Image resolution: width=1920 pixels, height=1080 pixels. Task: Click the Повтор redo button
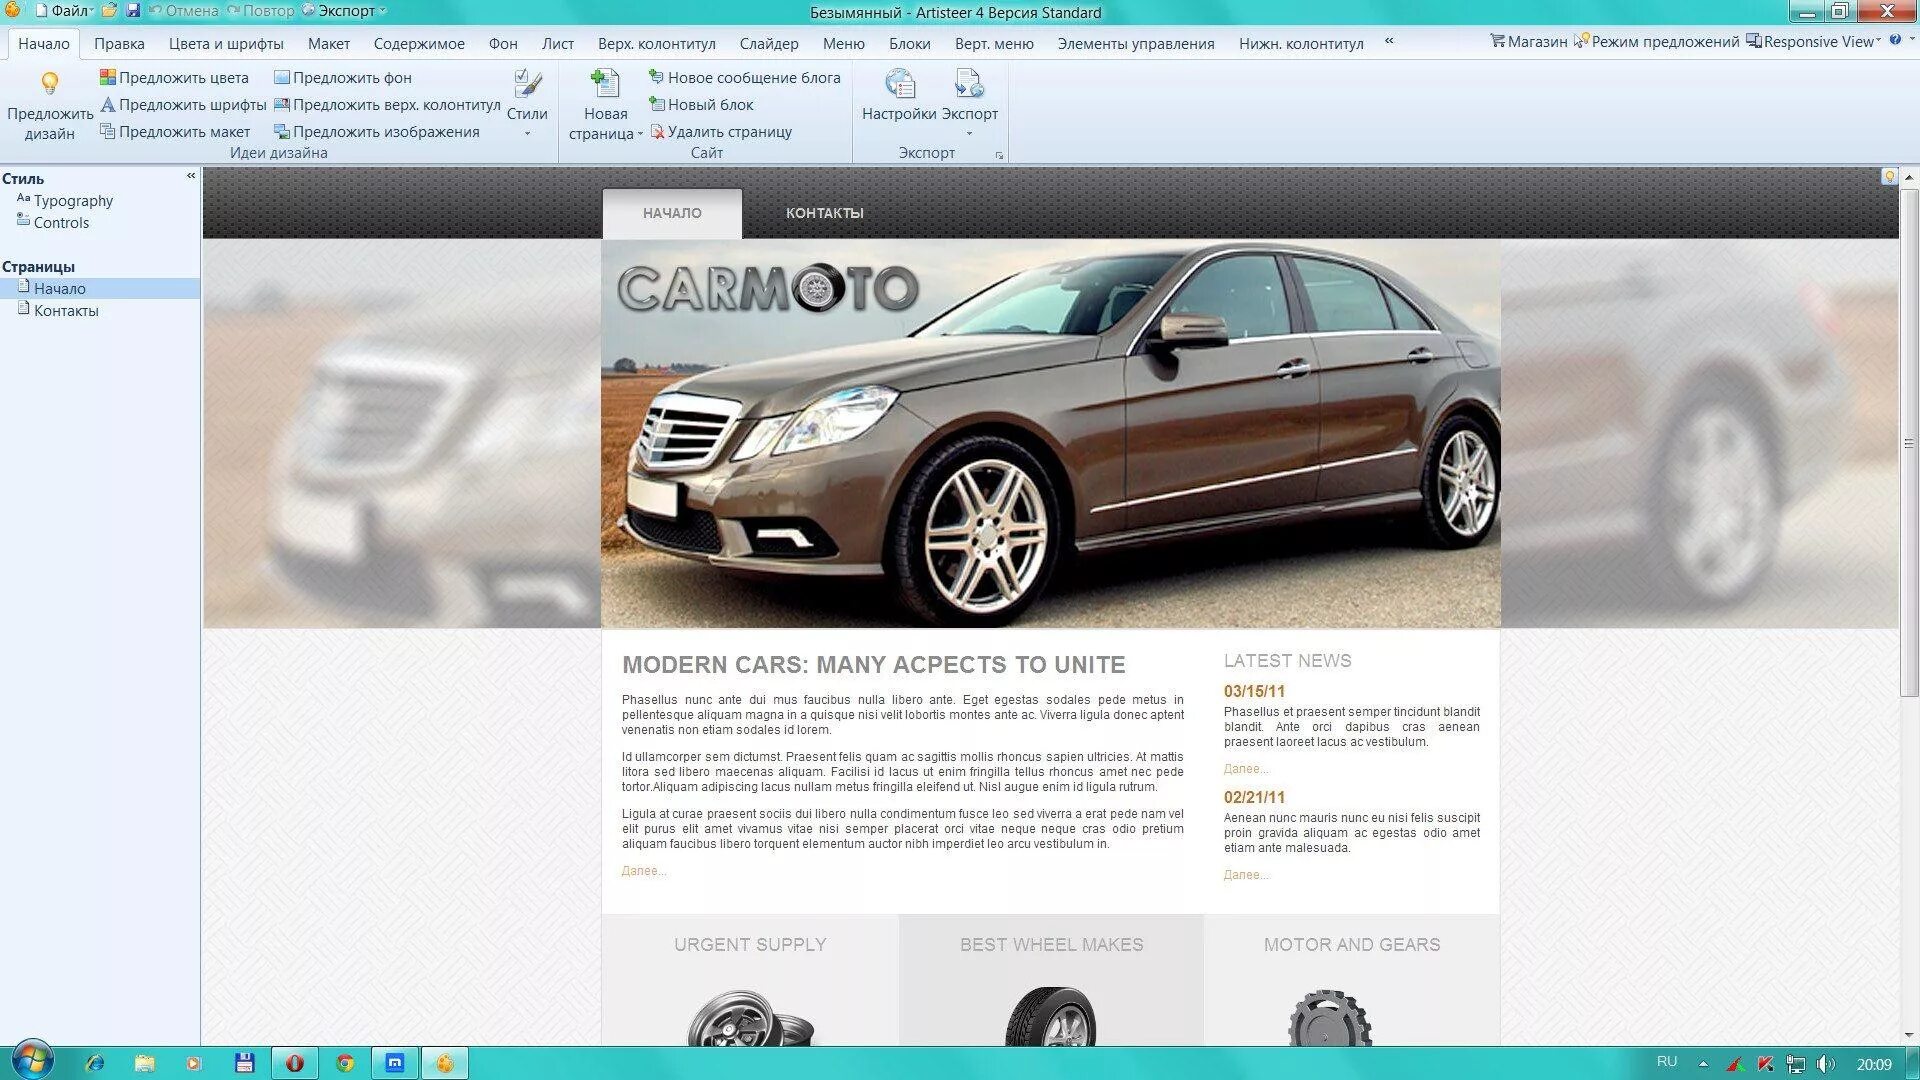click(261, 11)
